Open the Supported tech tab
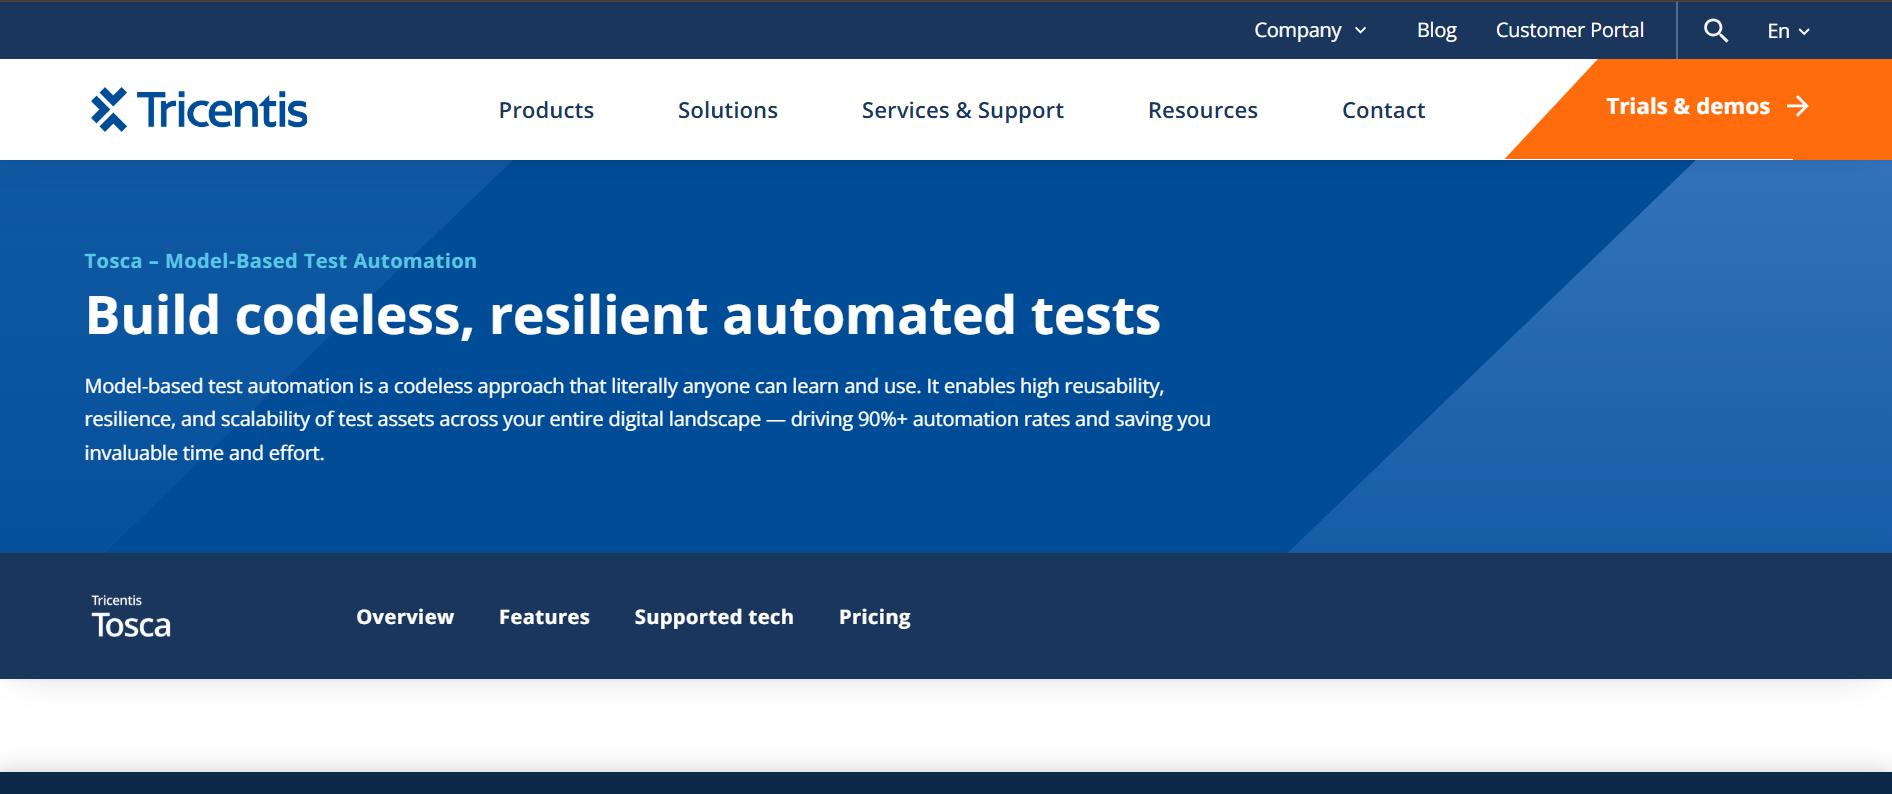The width and height of the screenshot is (1892, 794). click(713, 617)
